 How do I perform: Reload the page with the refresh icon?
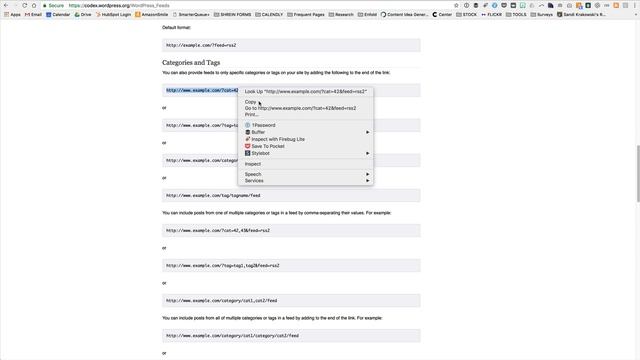point(24,5)
